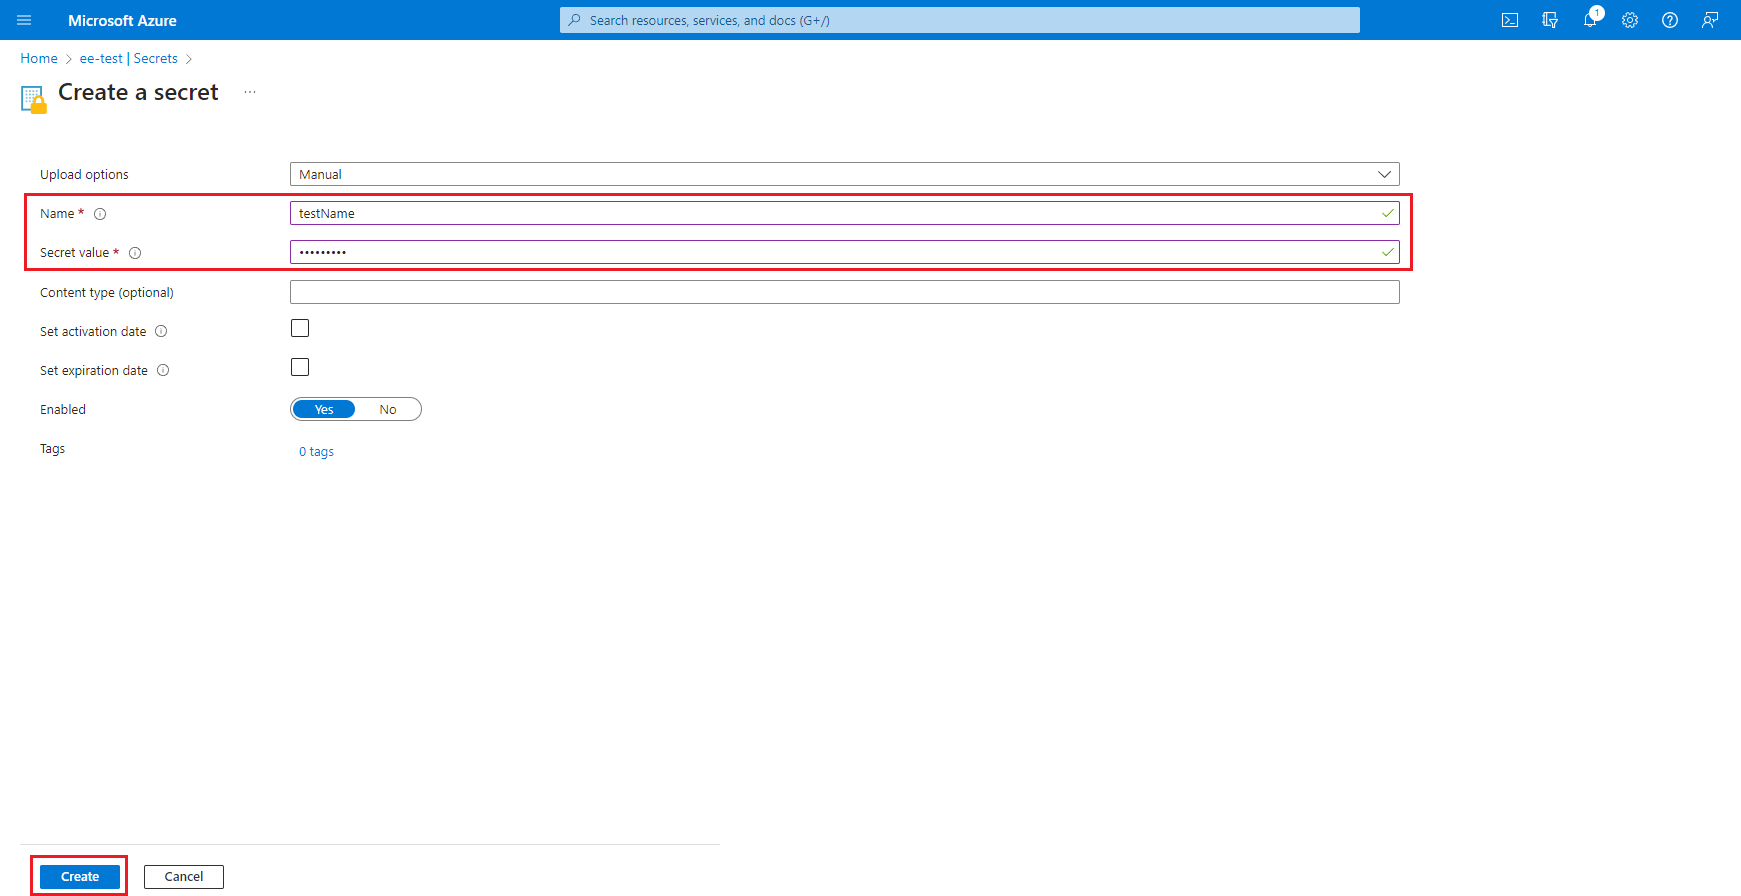Click the Tags label
1741x896 pixels.
click(x=52, y=449)
